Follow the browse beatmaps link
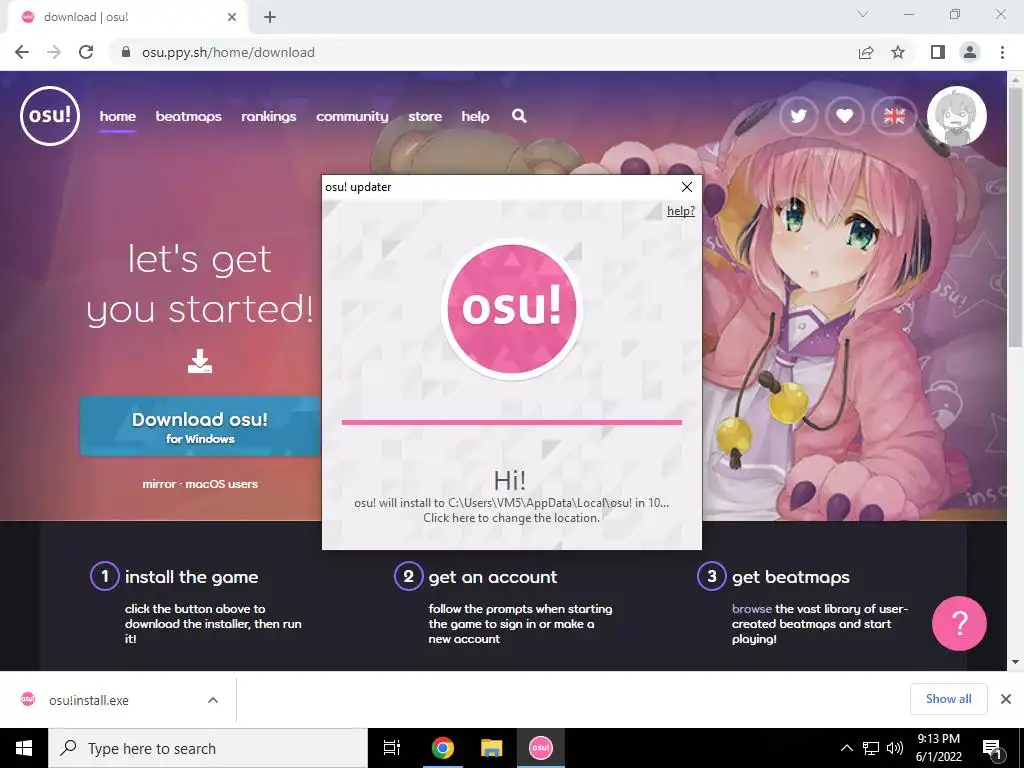Screen dimensions: 1024x768 pyautogui.click(x=752, y=609)
